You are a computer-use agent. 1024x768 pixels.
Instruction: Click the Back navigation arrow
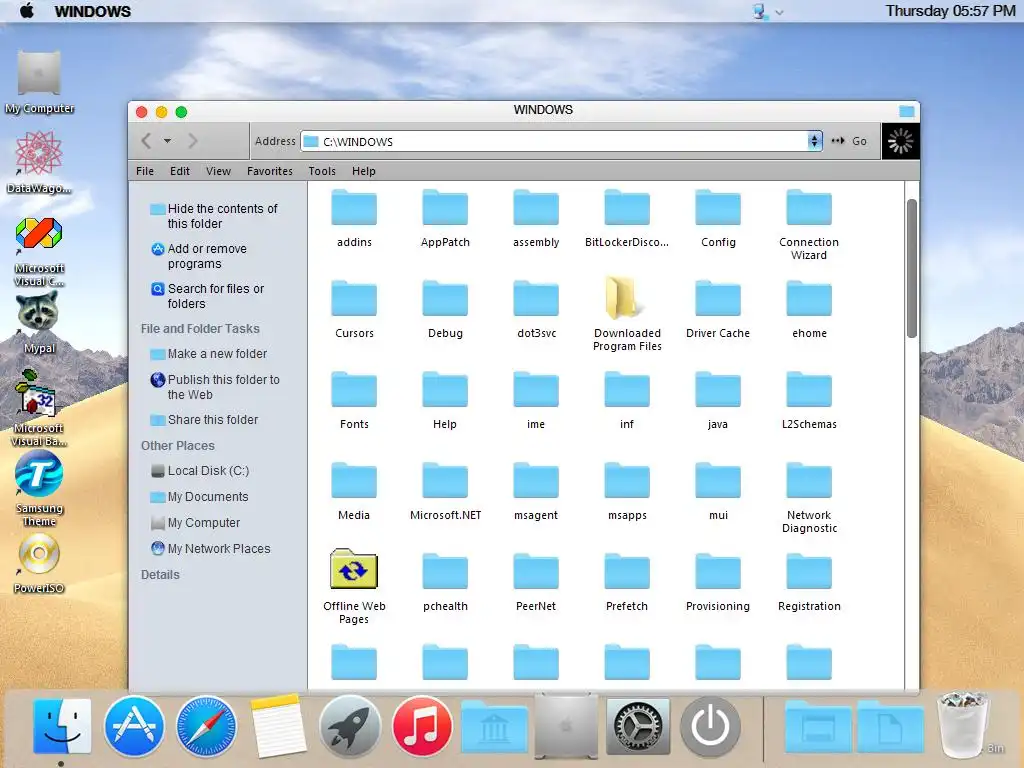146,140
